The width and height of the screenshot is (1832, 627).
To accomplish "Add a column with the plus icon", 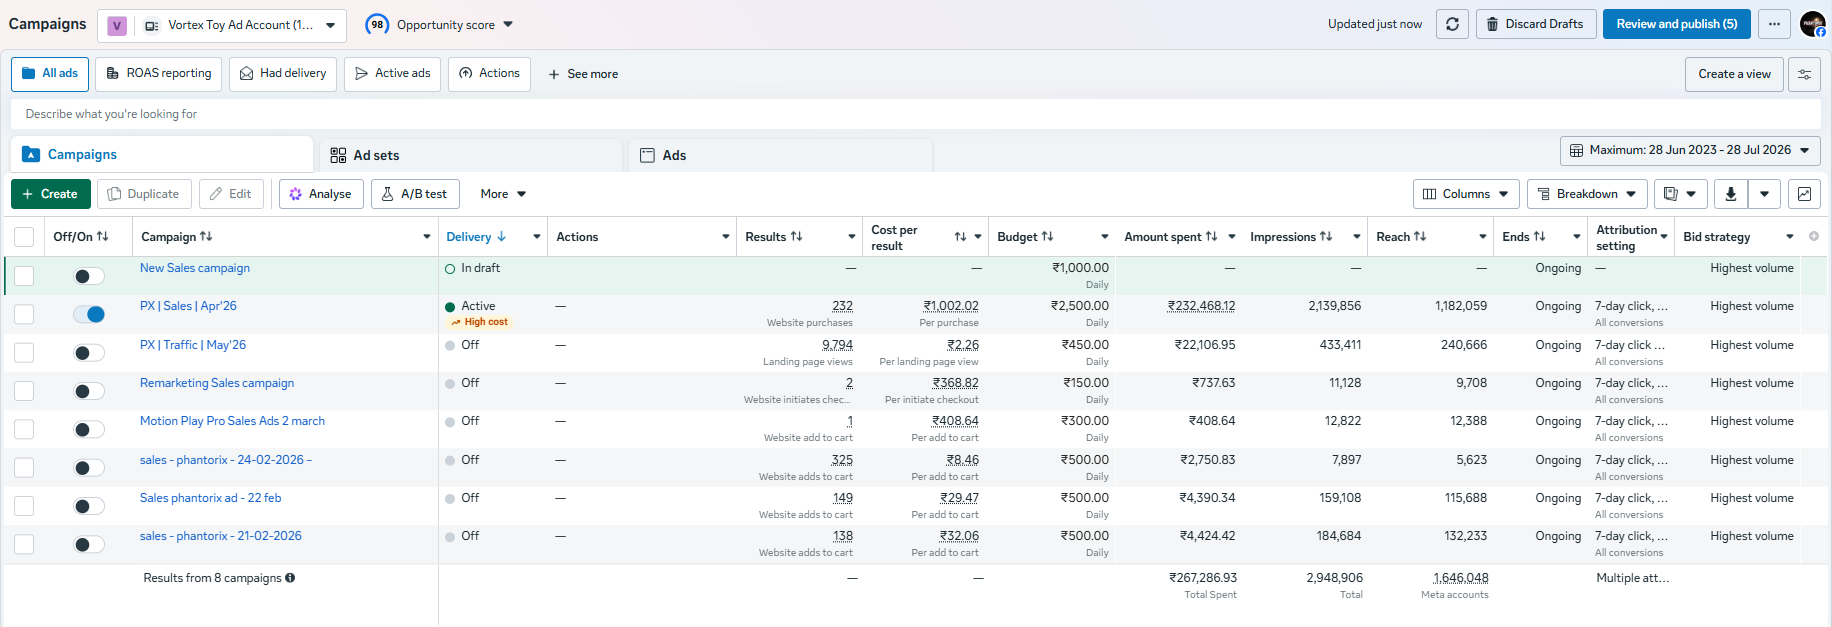I will [x=1814, y=237].
